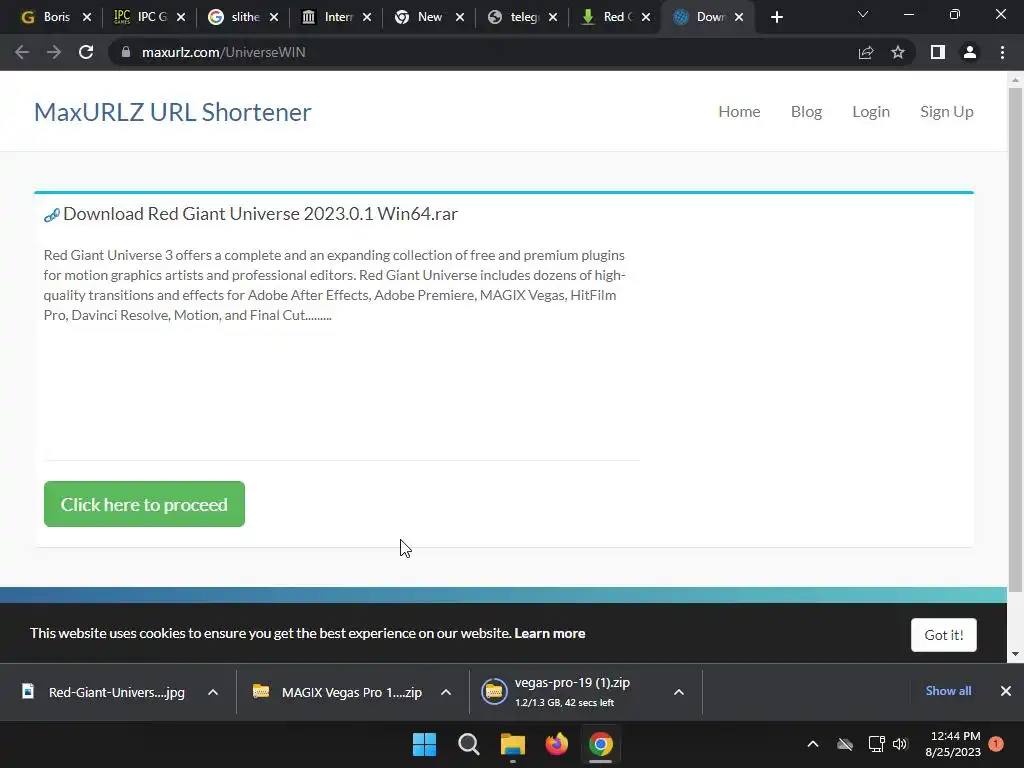
Task: Open the browser side panel
Action: (938, 52)
